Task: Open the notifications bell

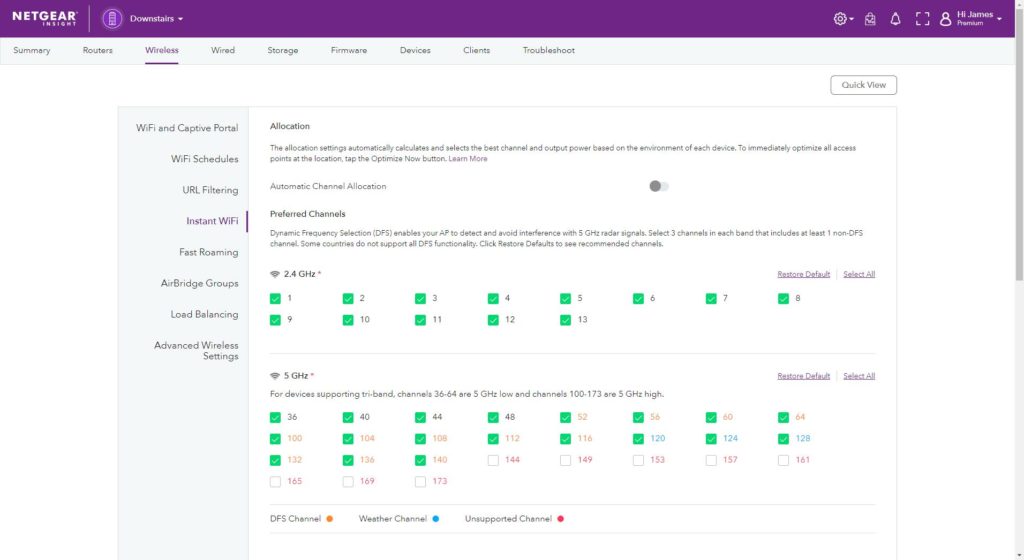Action: coord(896,19)
